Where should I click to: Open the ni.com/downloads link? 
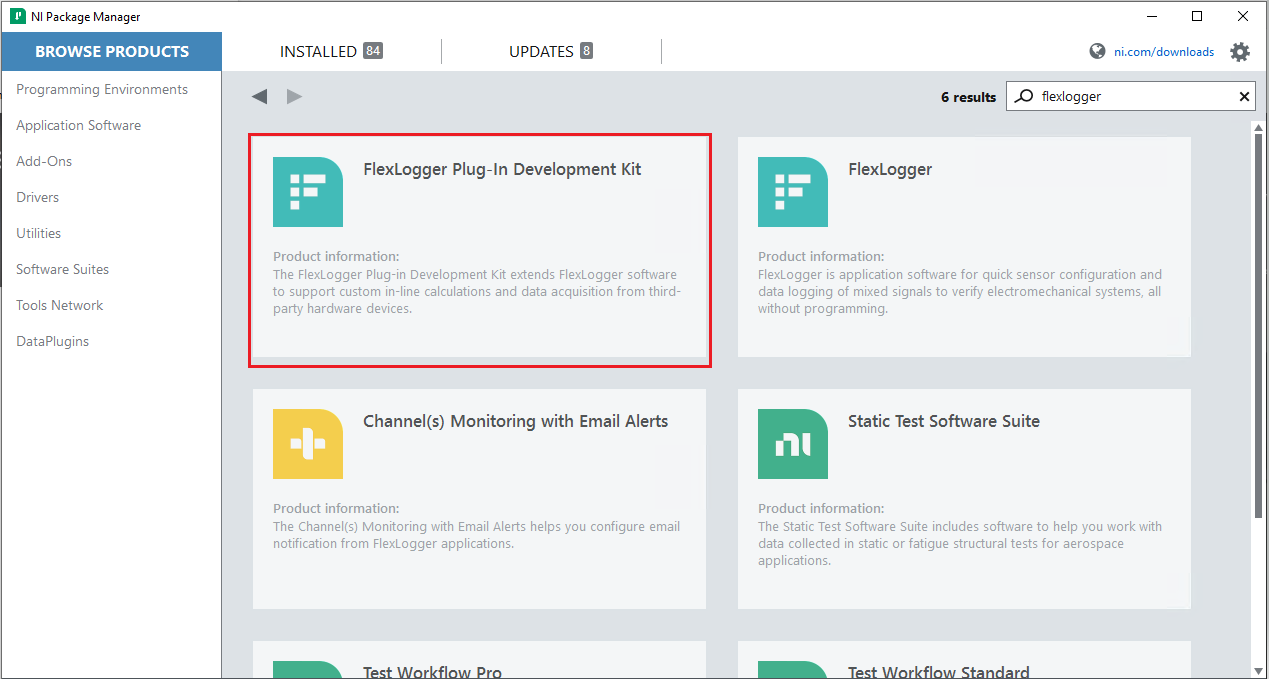pyautogui.click(x=1164, y=52)
